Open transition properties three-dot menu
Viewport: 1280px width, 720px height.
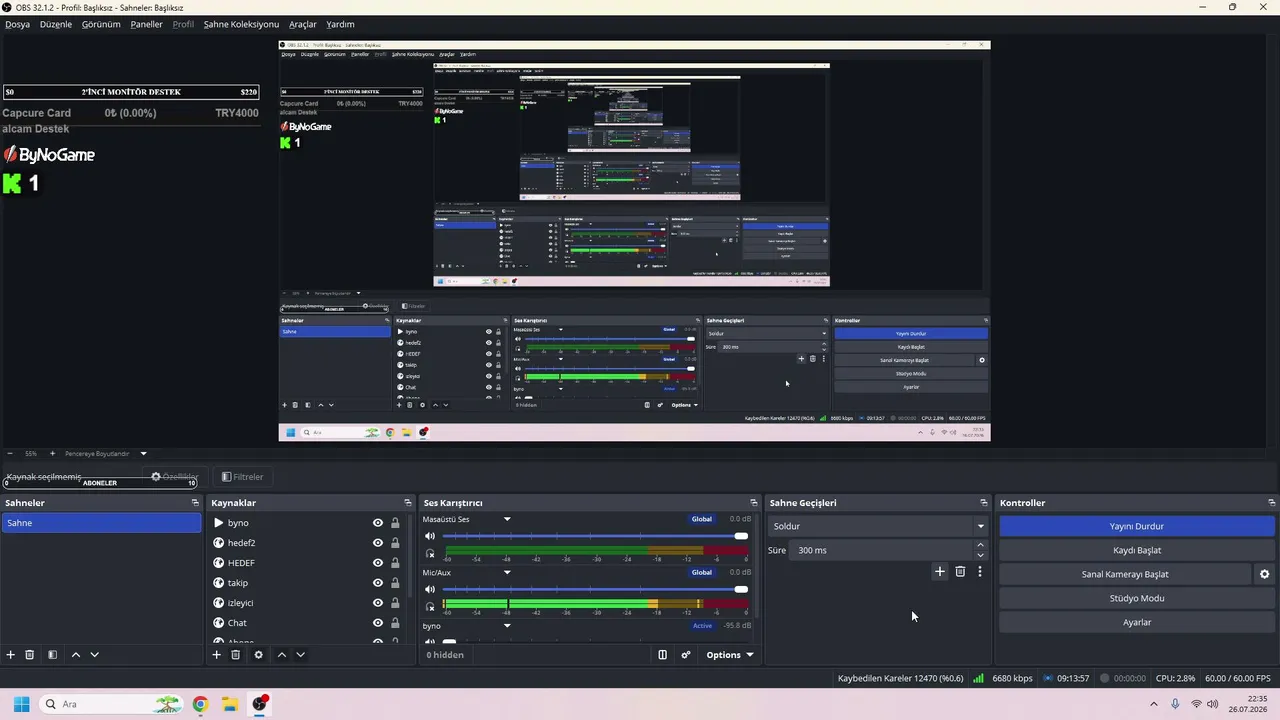(980, 572)
